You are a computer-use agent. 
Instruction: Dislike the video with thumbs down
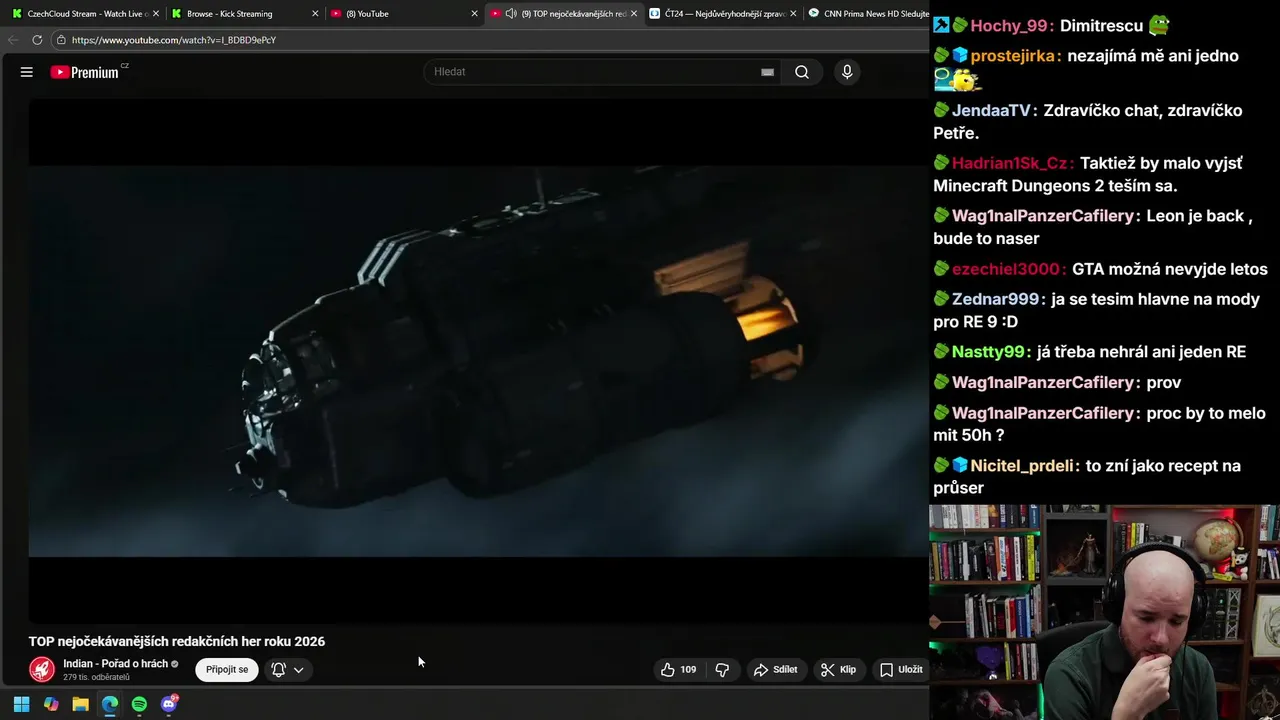722,670
